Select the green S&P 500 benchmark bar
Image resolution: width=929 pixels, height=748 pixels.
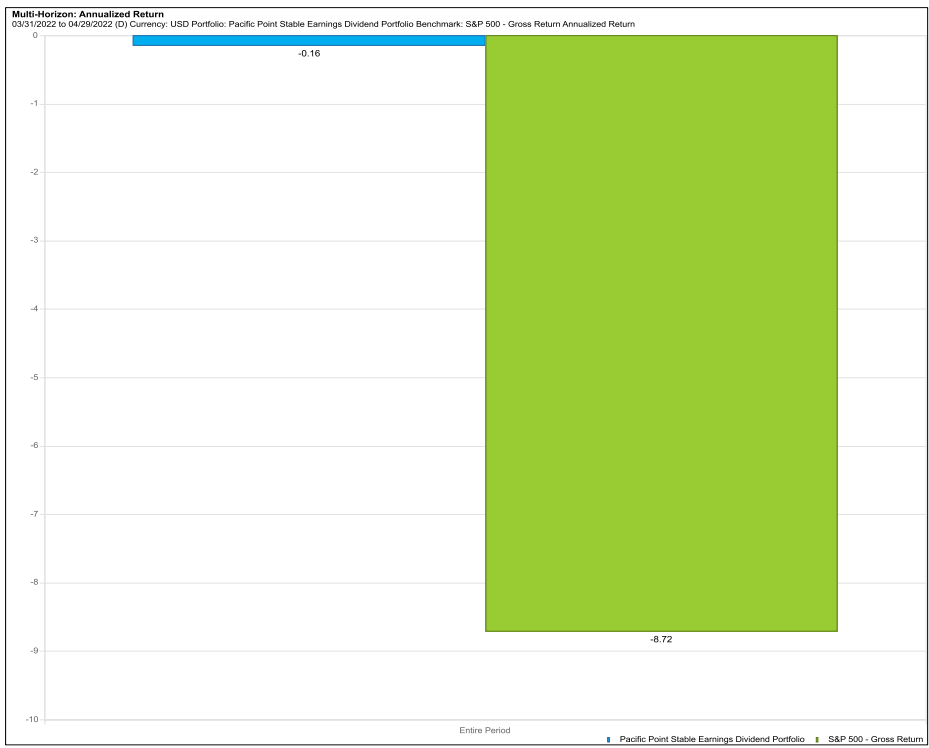pyautogui.click(x=661, y=333)
